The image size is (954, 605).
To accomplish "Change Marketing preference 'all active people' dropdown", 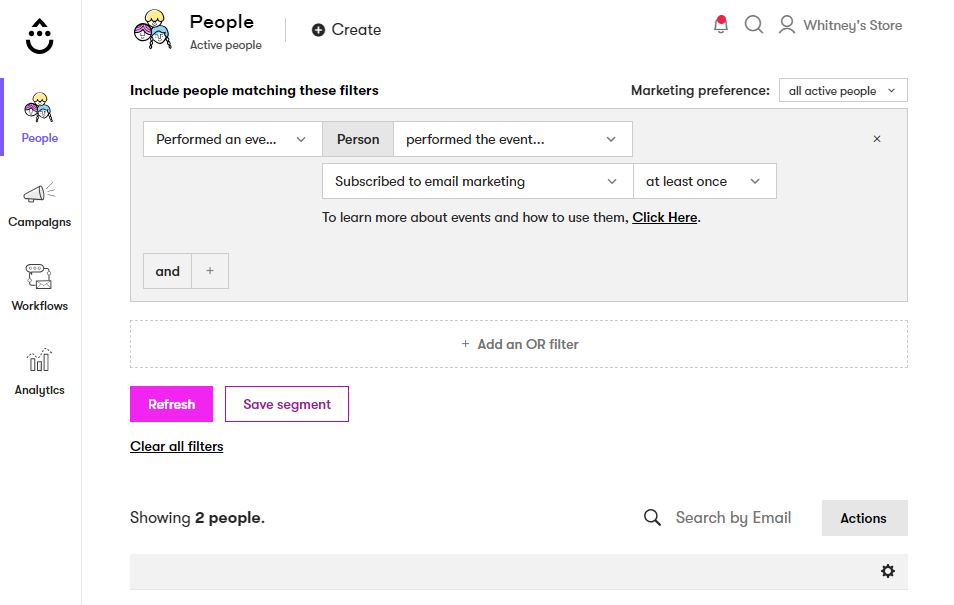I will (843, 91).
